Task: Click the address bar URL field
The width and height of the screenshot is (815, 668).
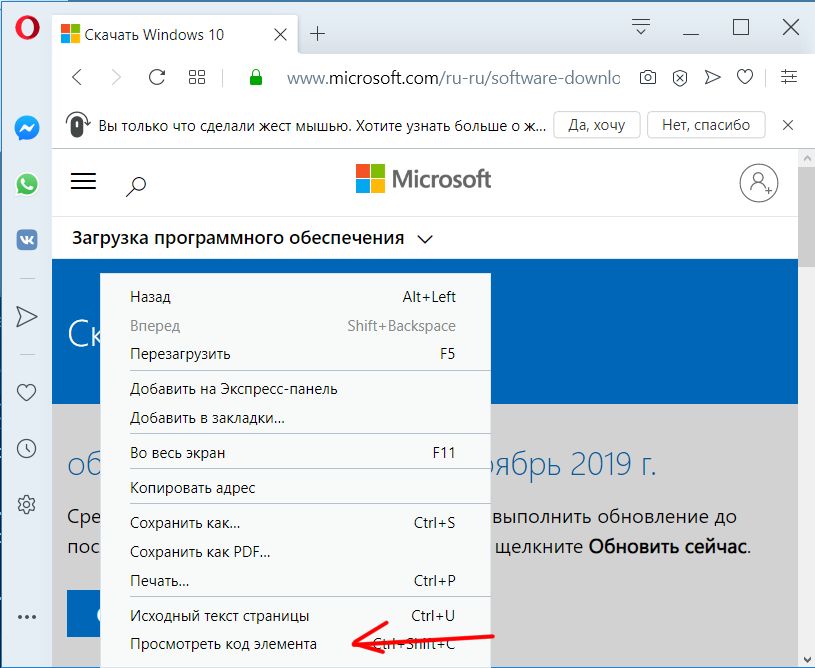Action: pos(452,77)
